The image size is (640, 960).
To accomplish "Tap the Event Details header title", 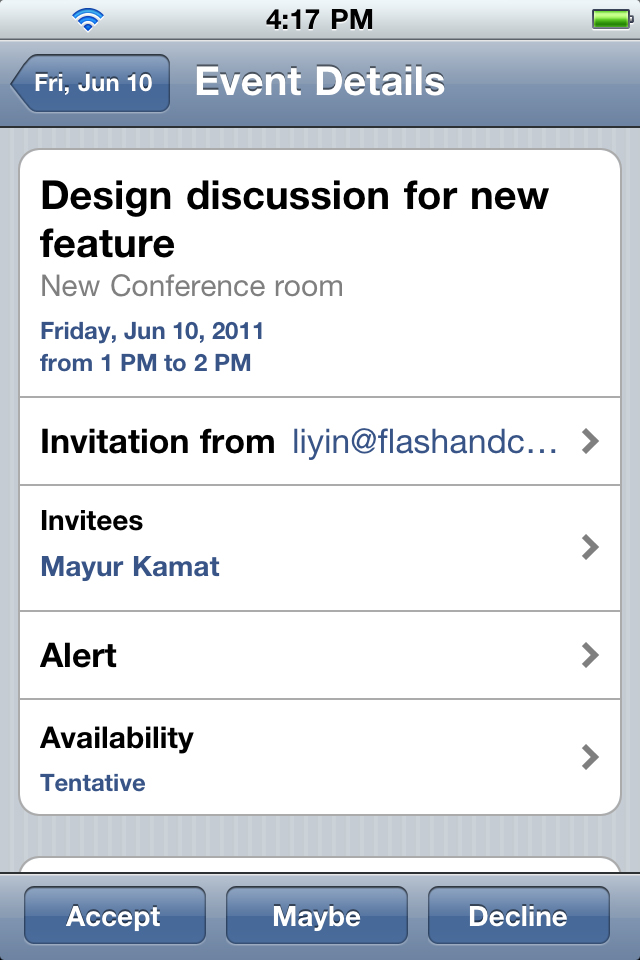I will pyautogui.click(x=320, y=82).
